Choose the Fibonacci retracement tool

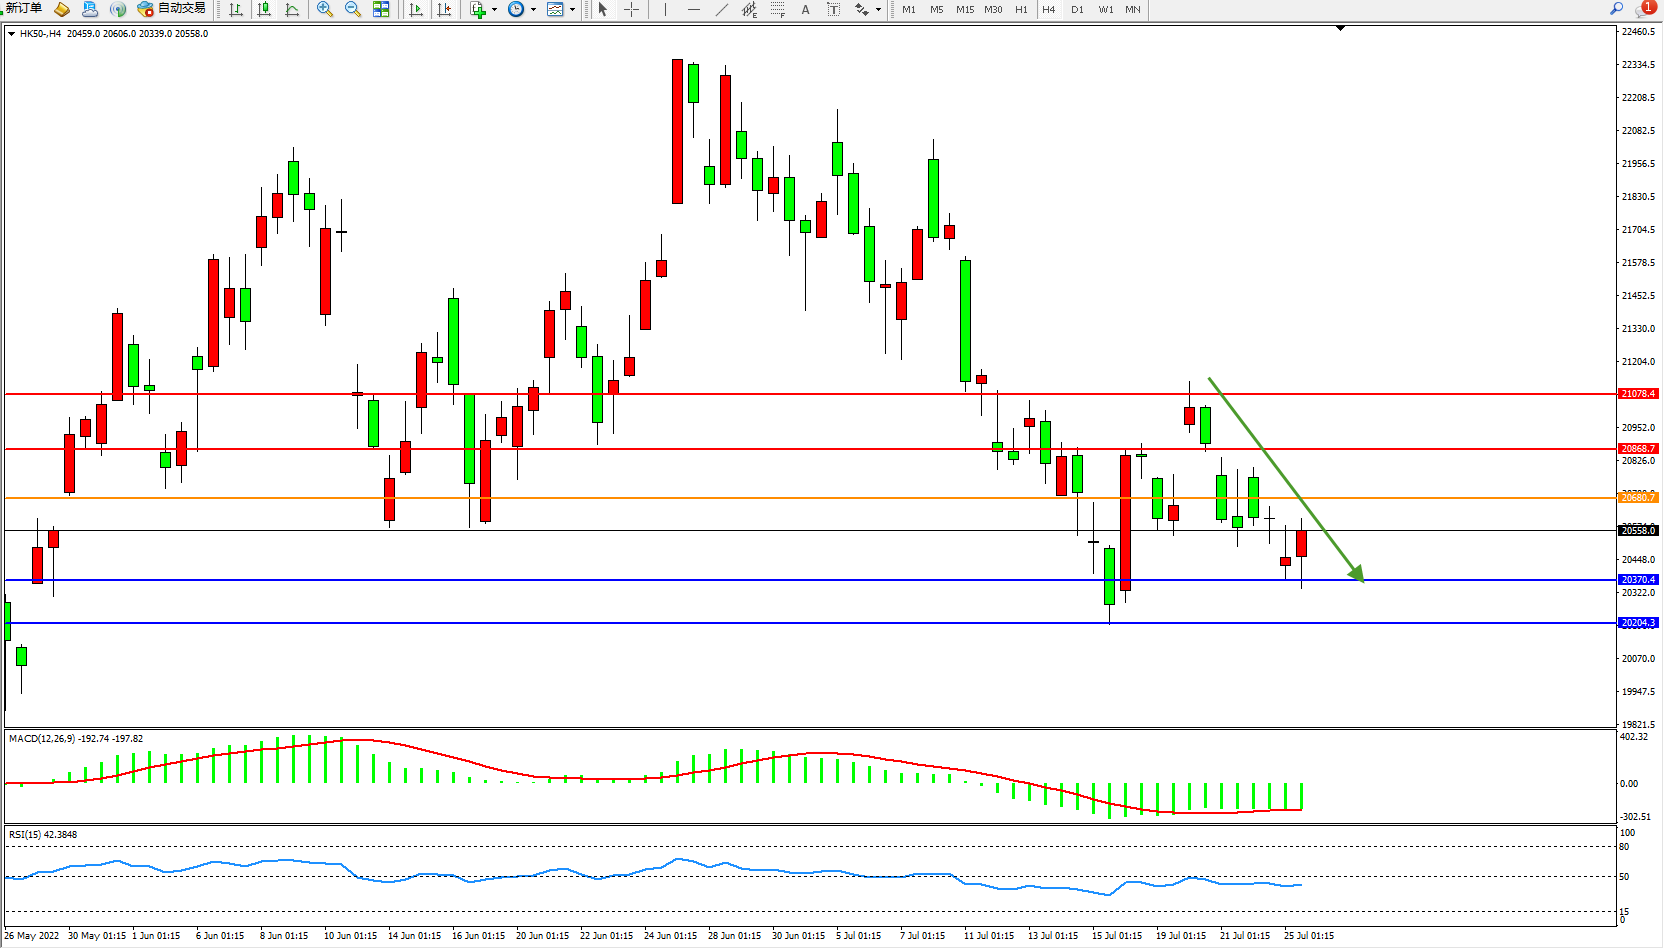click(777, 9)
